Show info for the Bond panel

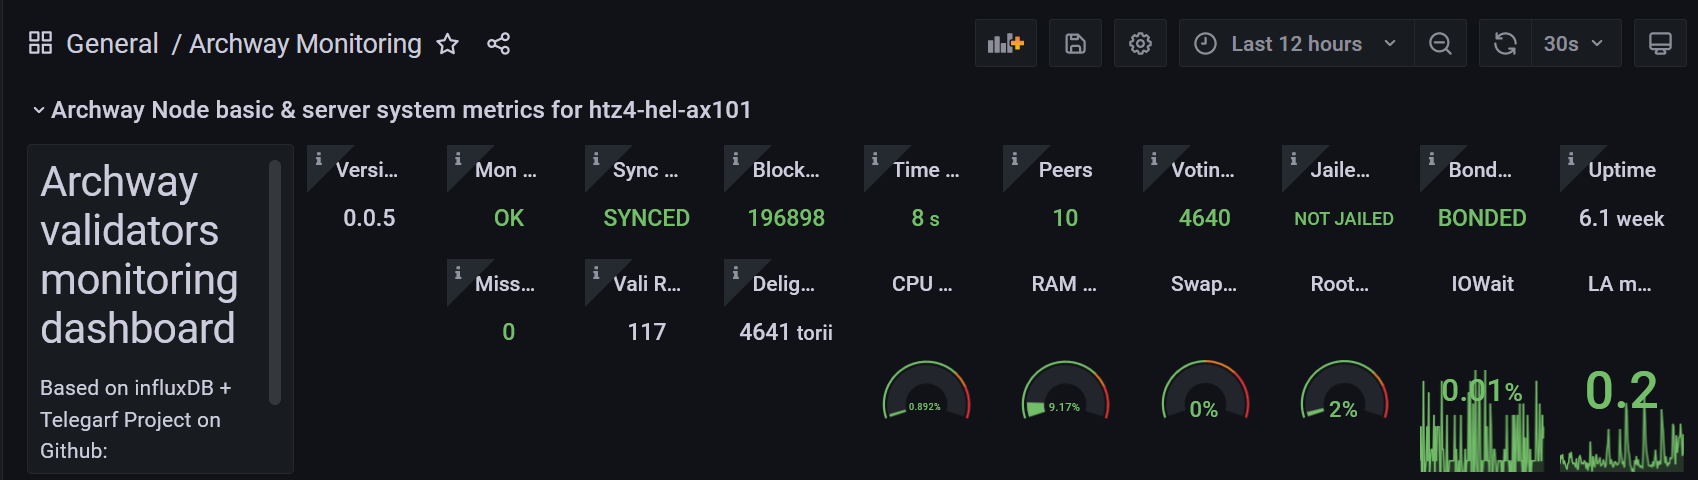click(x=1431, y=158)
